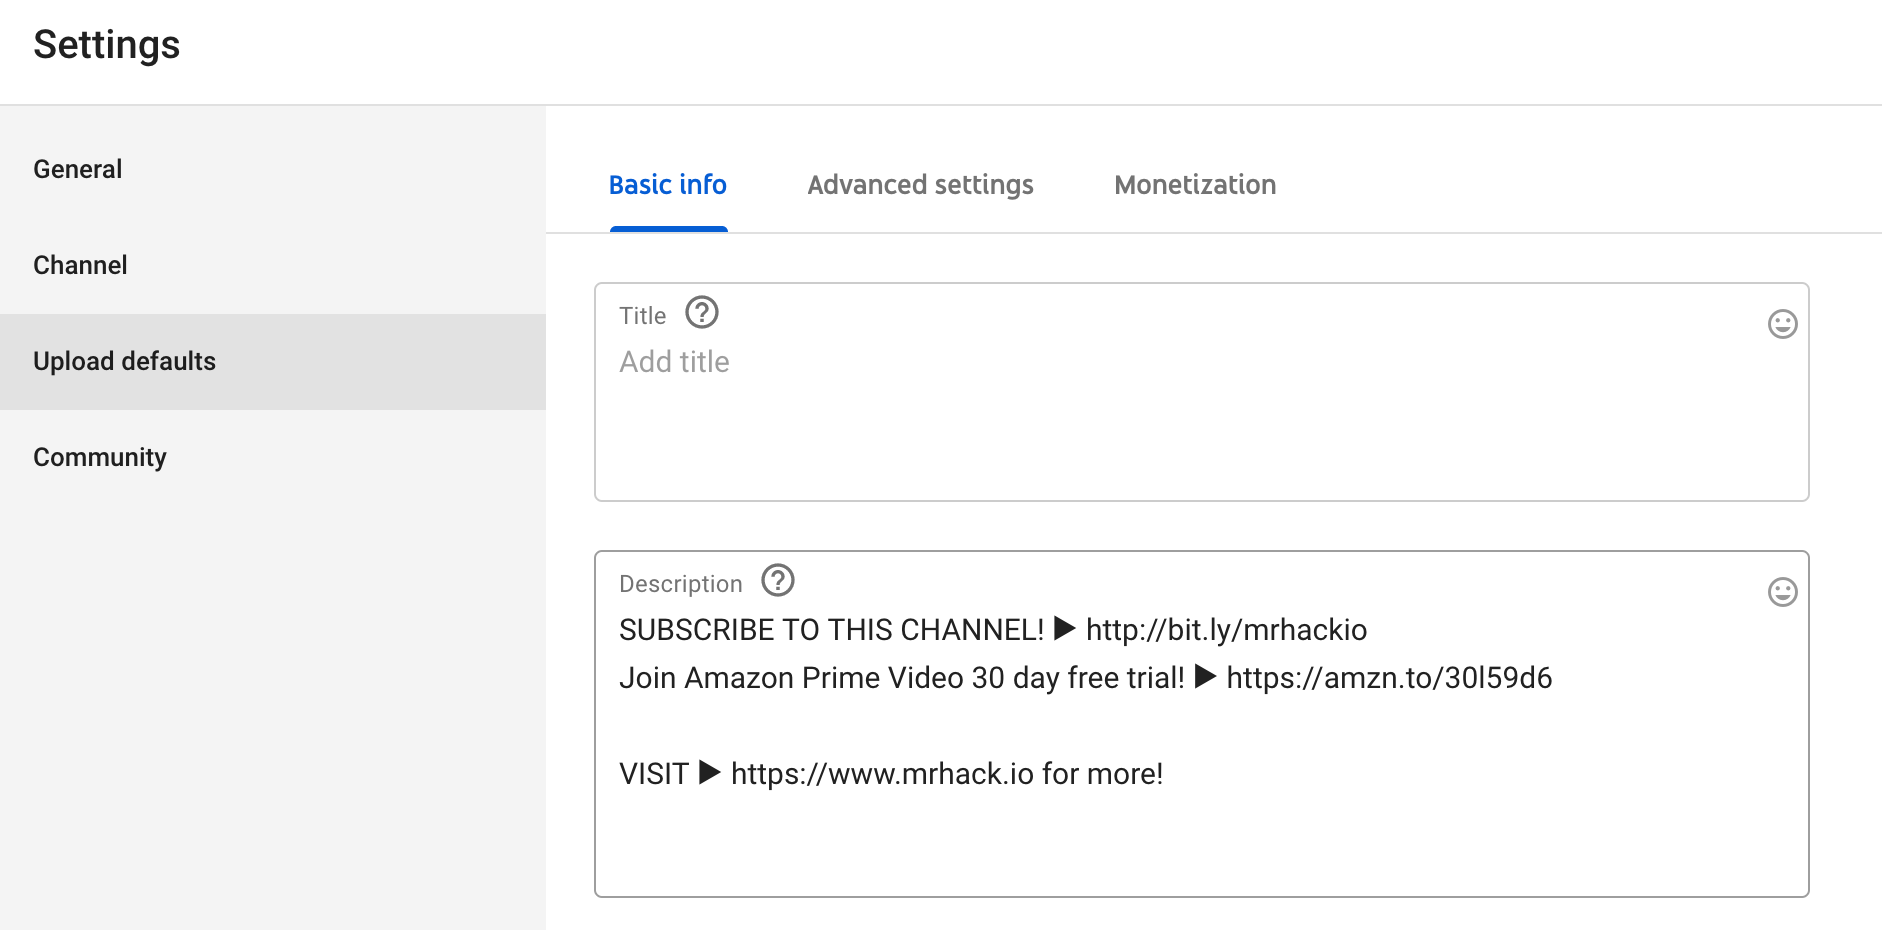1882x930 pixels.
Task: Click the triangle symbol after VISIT
Action: click(709, 773)
